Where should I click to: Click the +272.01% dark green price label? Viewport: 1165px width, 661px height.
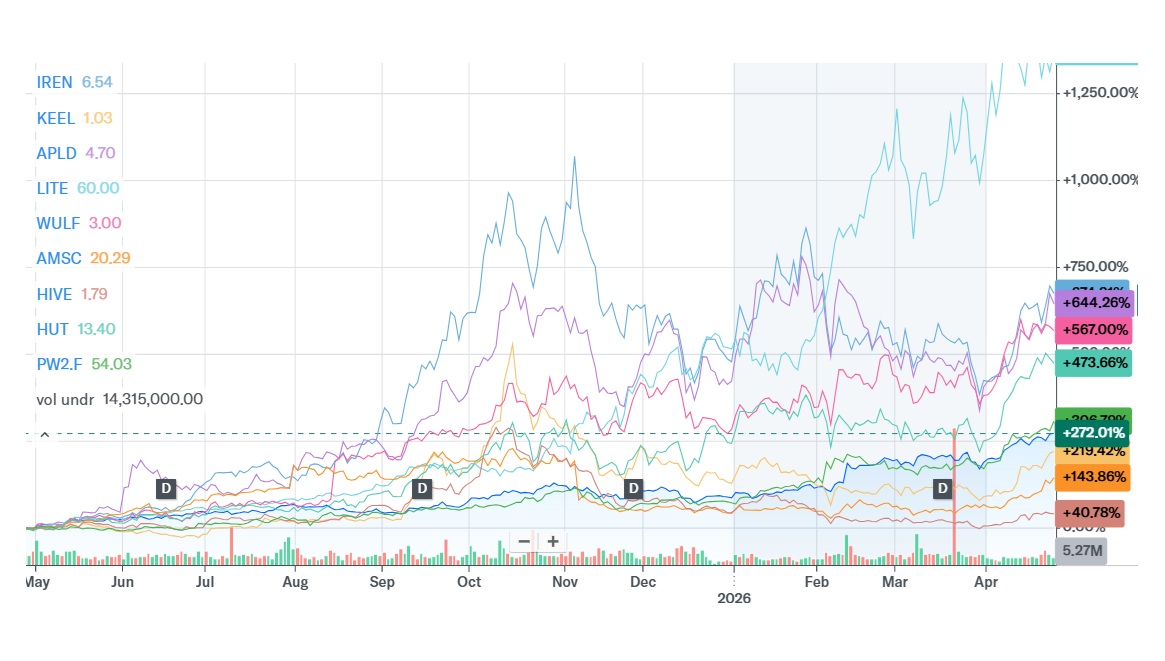coord(1092,432)
